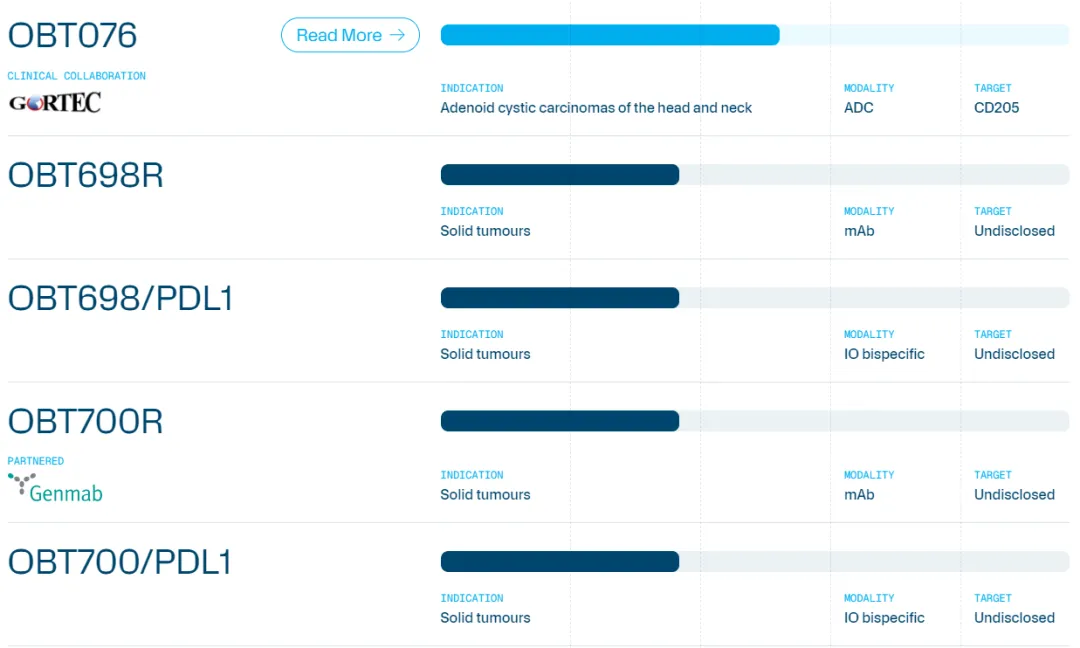The width and height of the screenshot is (1080, 648).
Task: Select the OBT076 product heading
Action: point(73,36)
